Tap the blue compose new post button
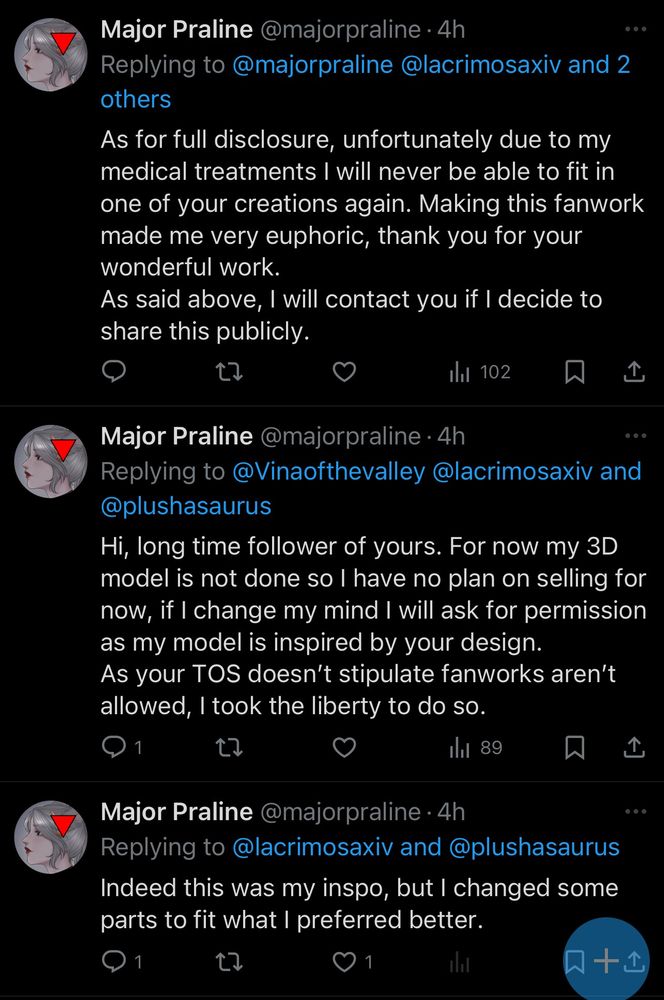 click(x=606, y=961)
